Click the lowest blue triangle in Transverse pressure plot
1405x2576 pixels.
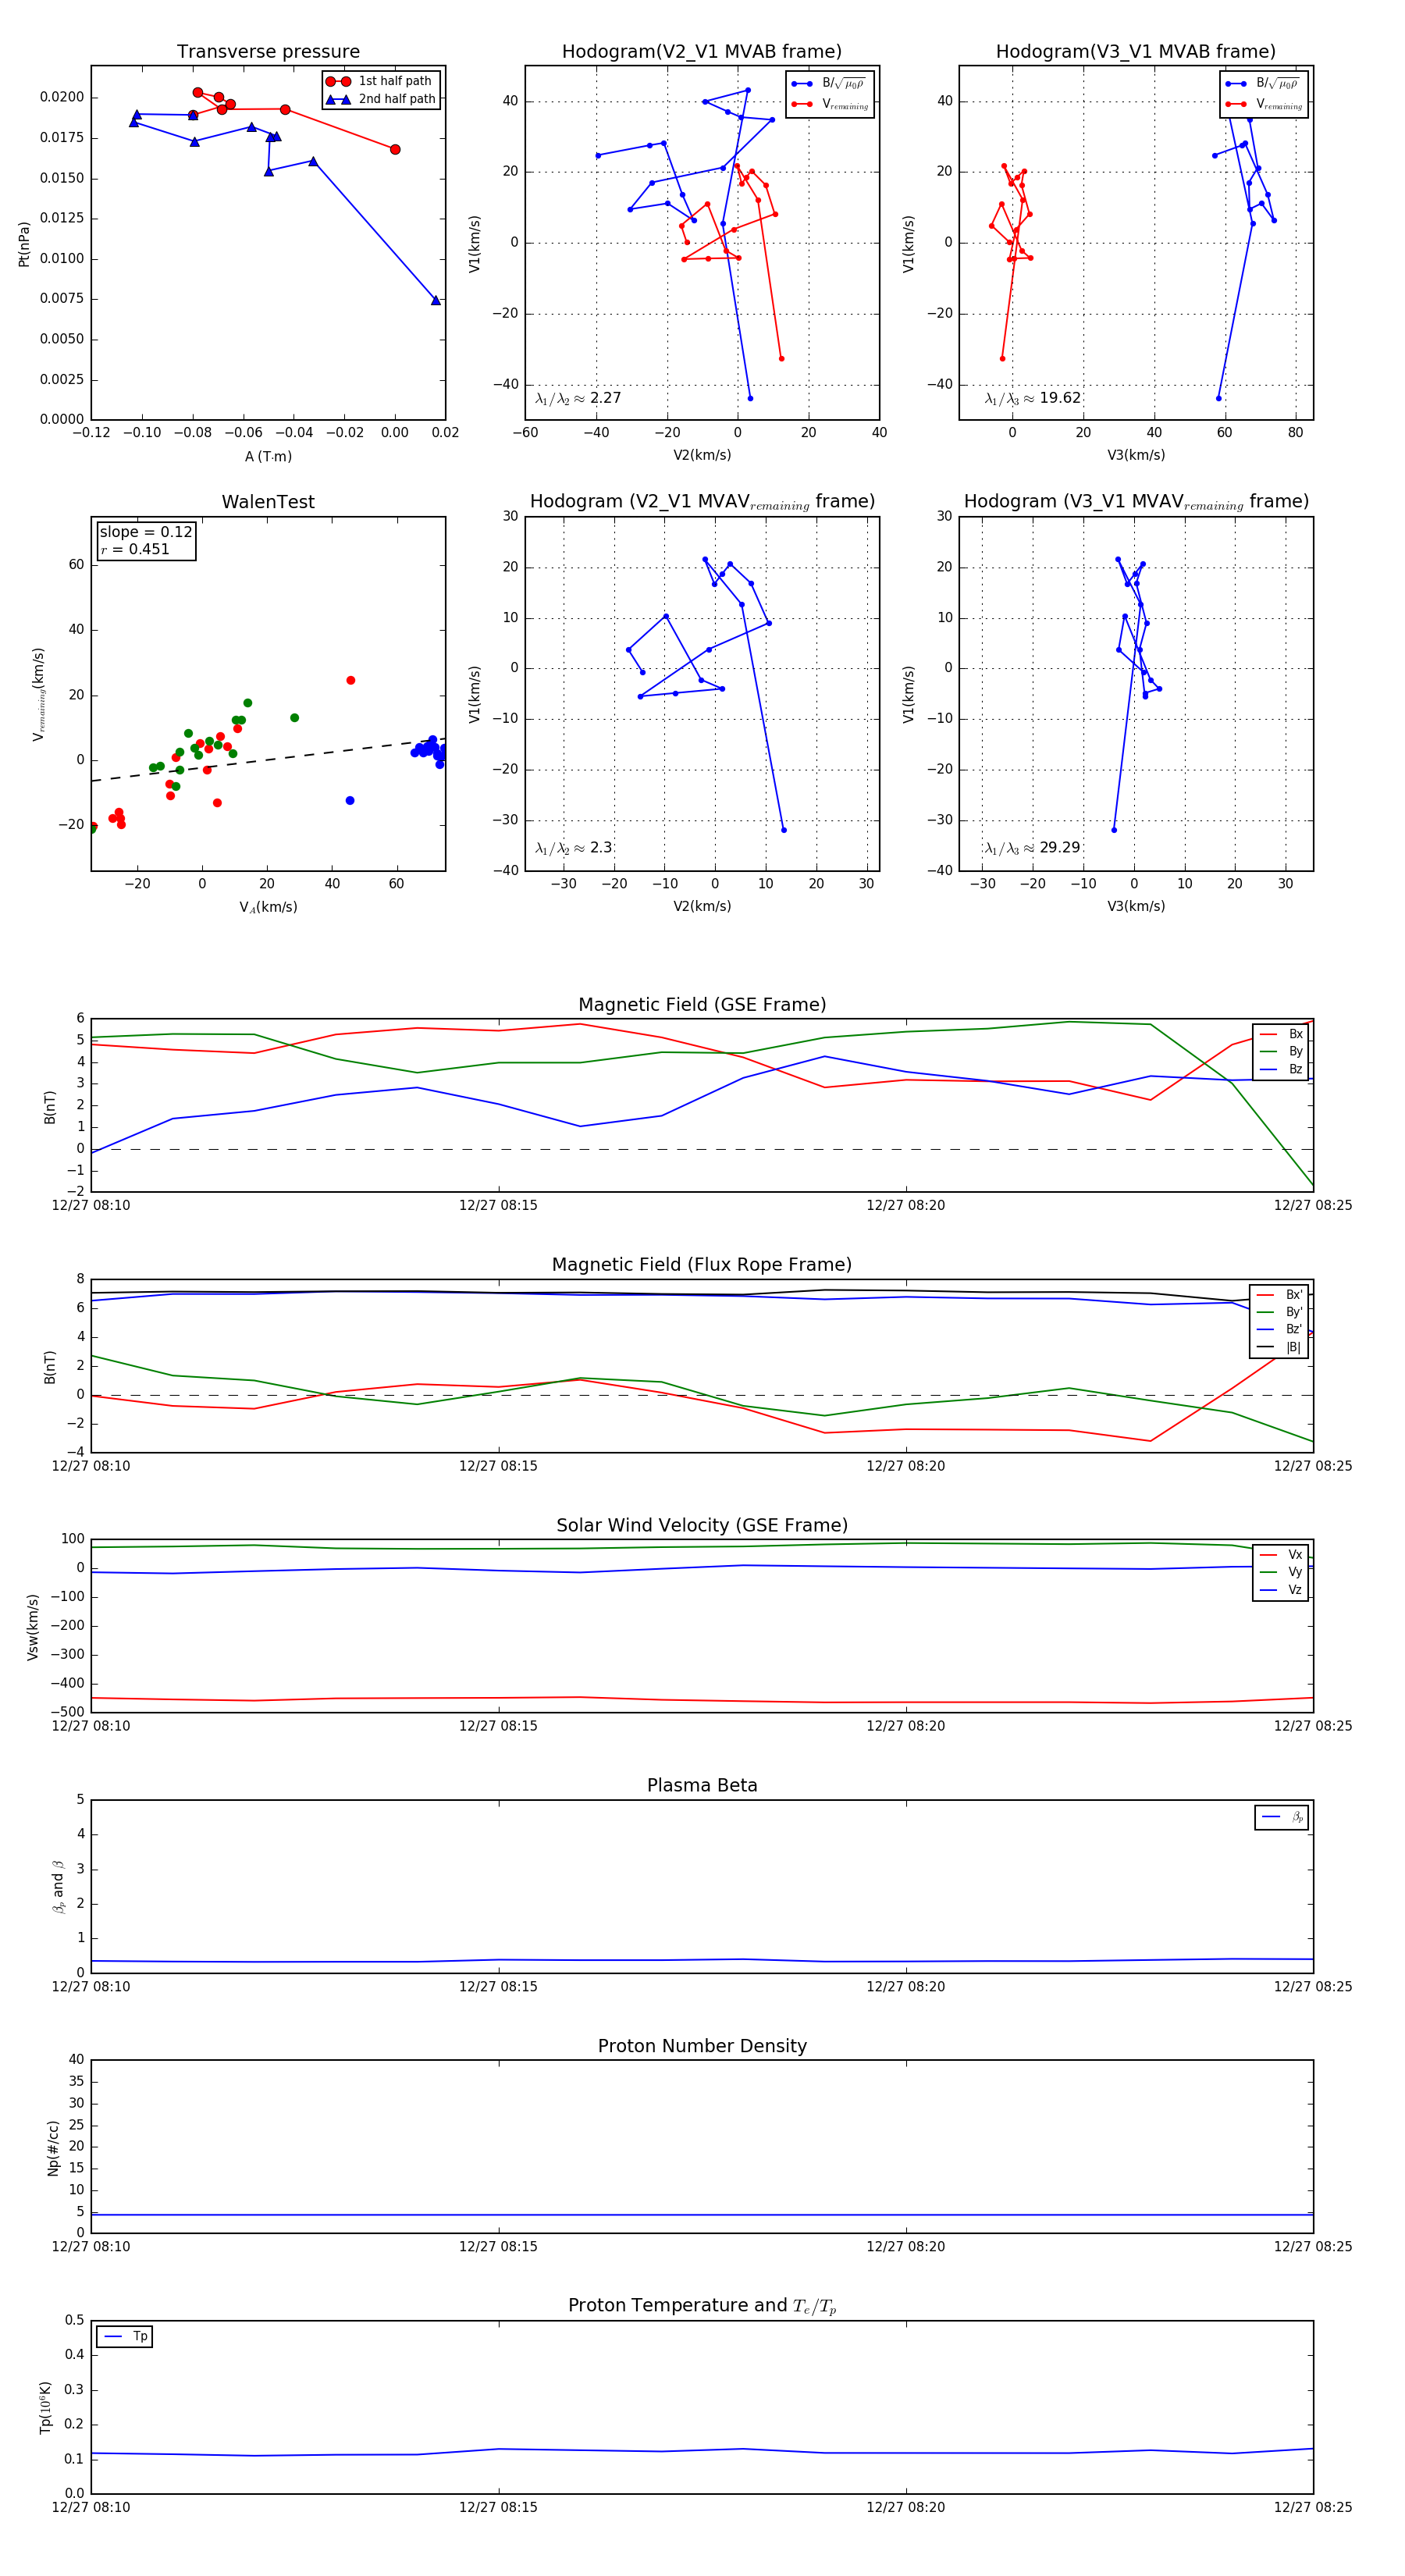pyautogui.click(x=435, y=300)
